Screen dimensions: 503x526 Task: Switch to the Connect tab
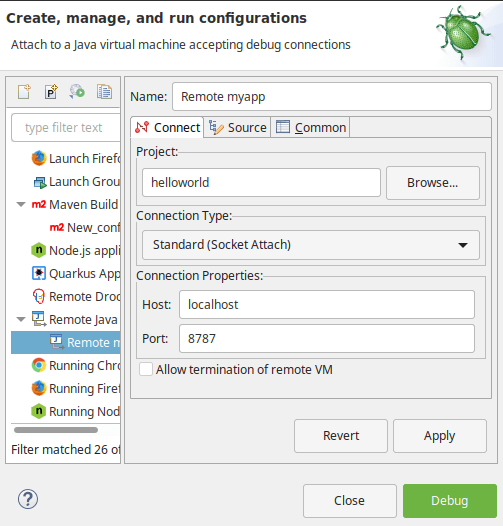coord(167,127)
